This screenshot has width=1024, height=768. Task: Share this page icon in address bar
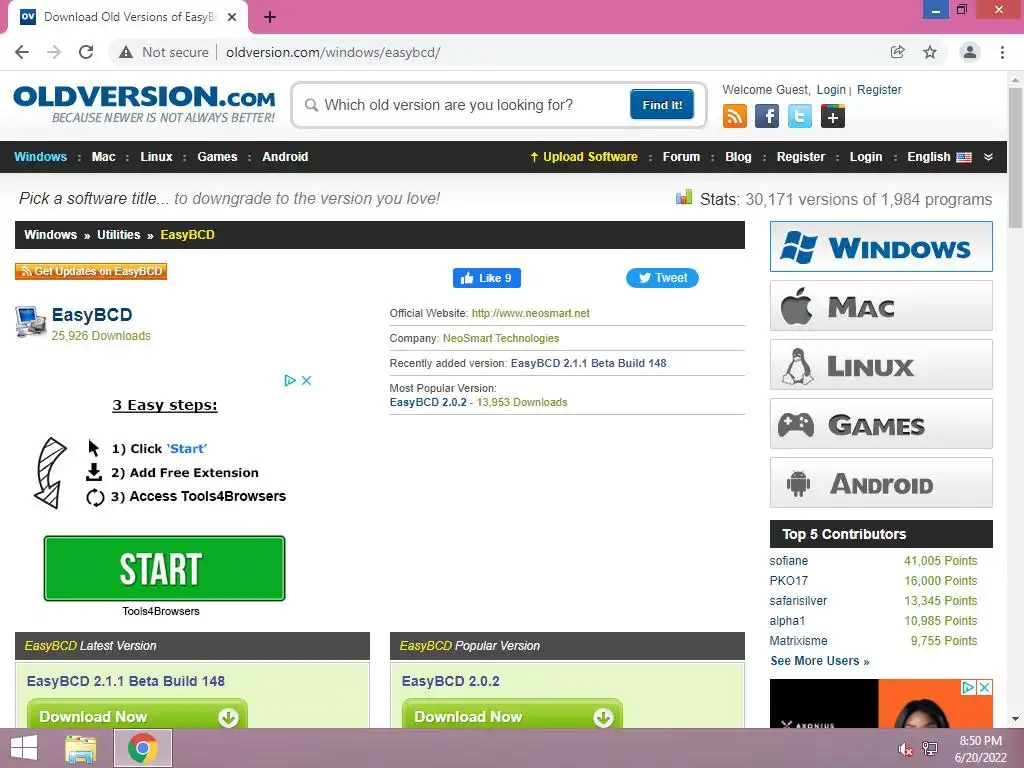[898, 52]
